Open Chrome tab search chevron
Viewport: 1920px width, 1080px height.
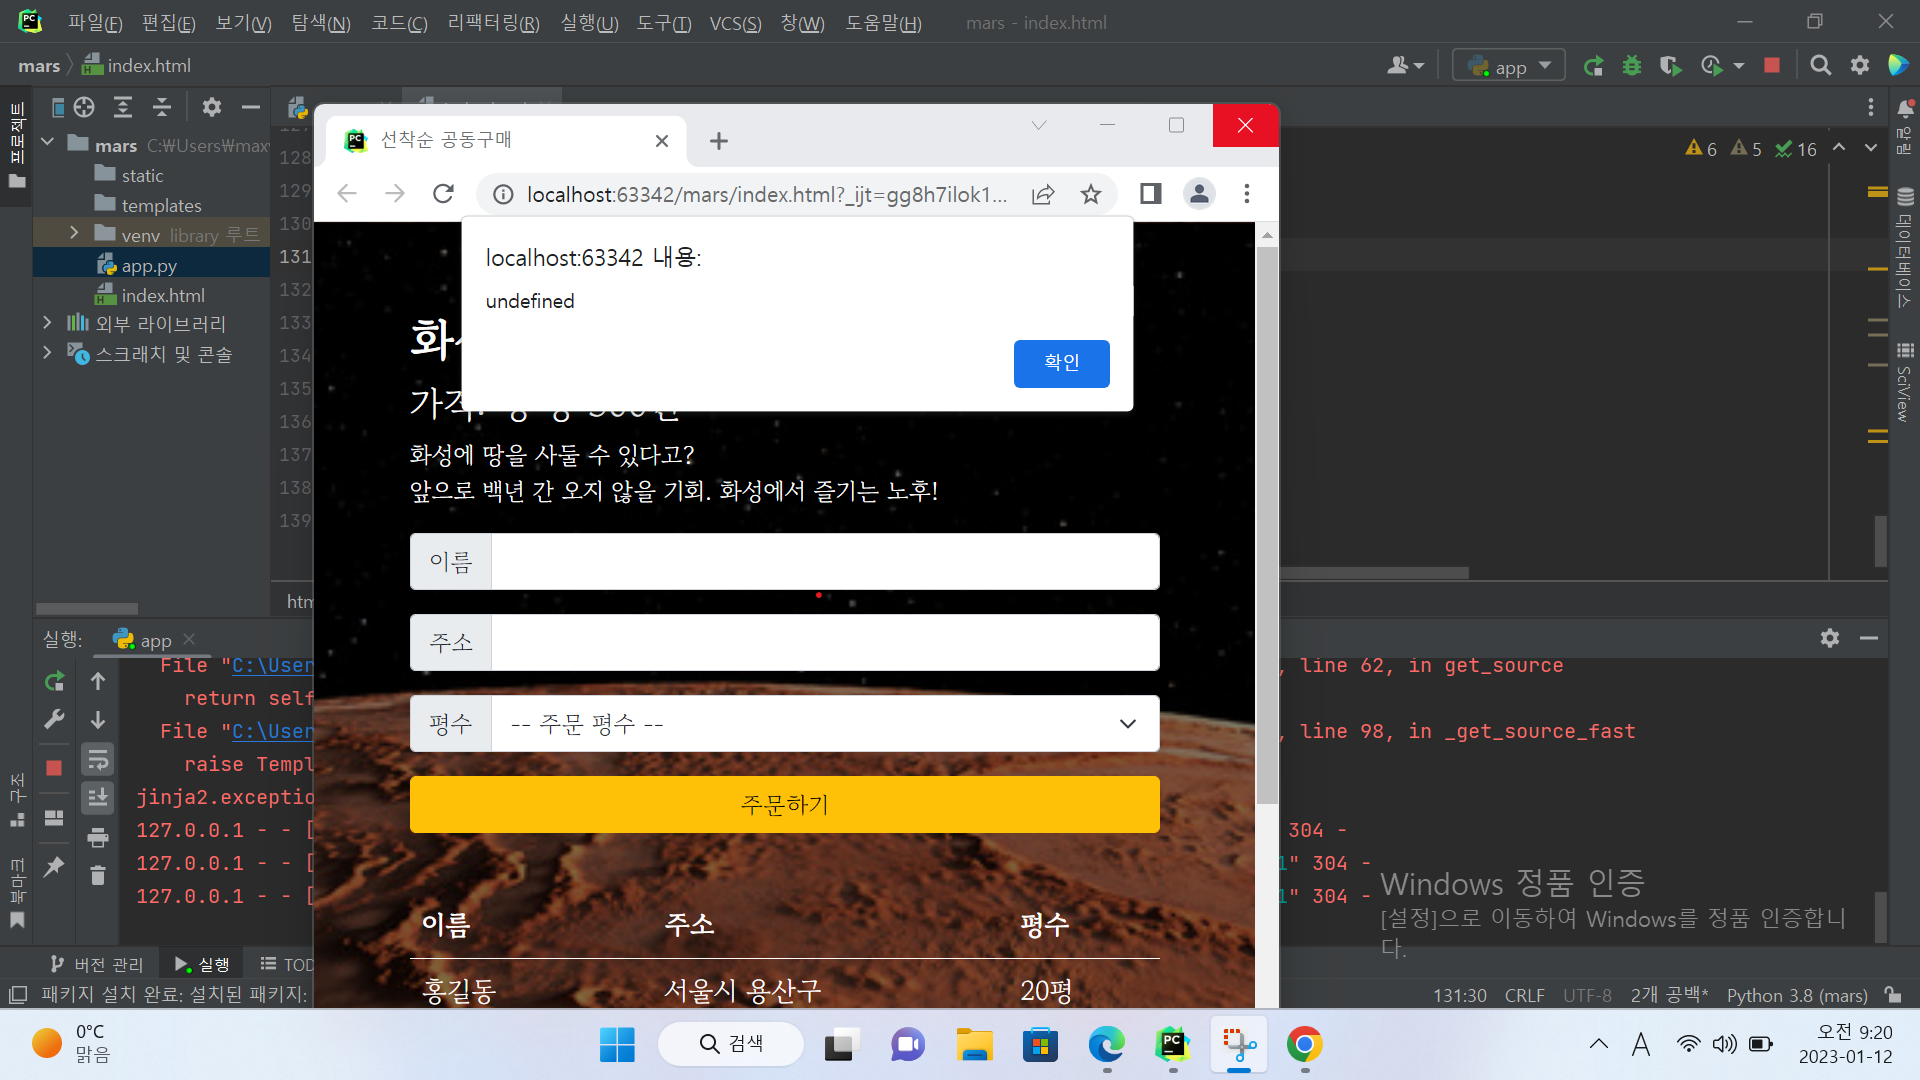[x=1039, y=125]
